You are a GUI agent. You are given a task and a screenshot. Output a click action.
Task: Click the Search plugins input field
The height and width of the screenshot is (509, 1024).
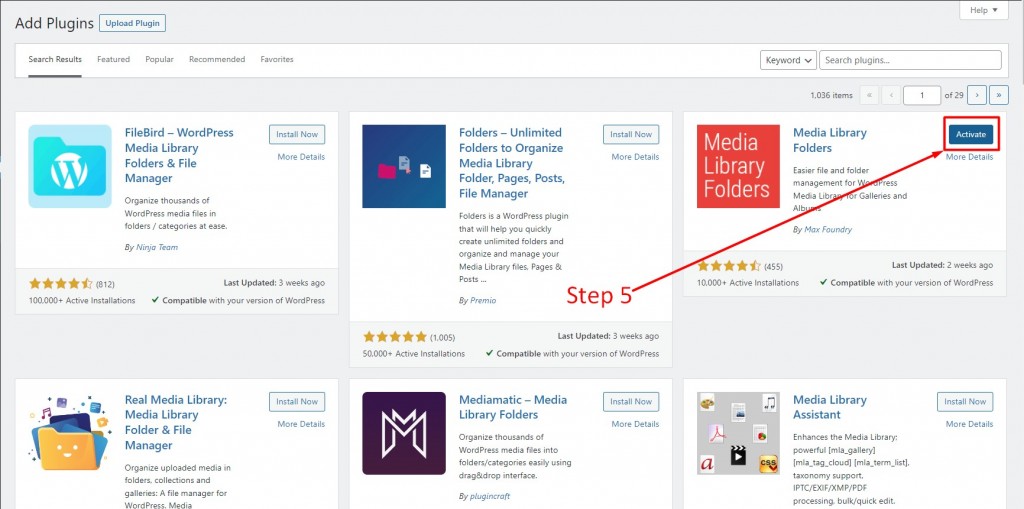pos(910,60)
